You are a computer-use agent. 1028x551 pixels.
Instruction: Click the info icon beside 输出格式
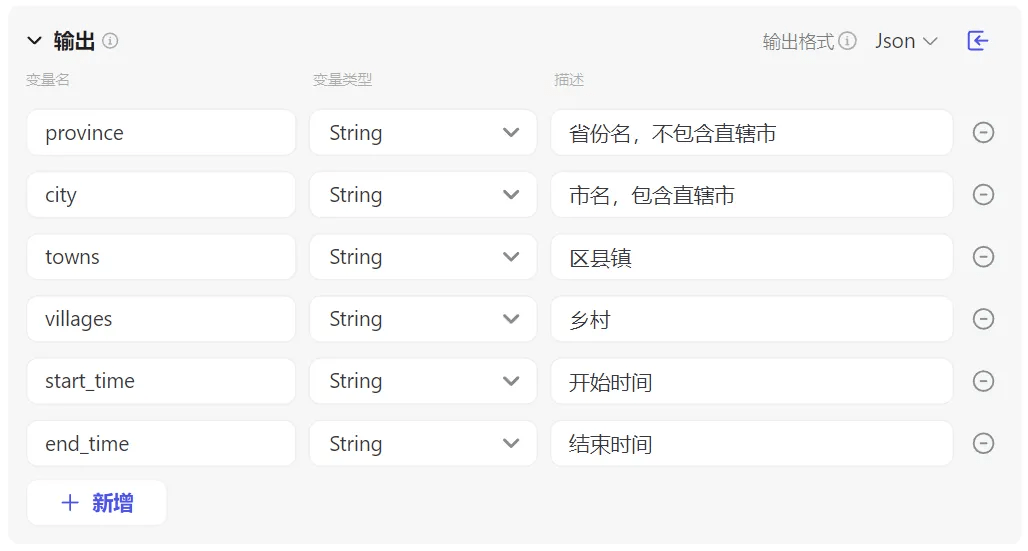(x=847, y=41)
